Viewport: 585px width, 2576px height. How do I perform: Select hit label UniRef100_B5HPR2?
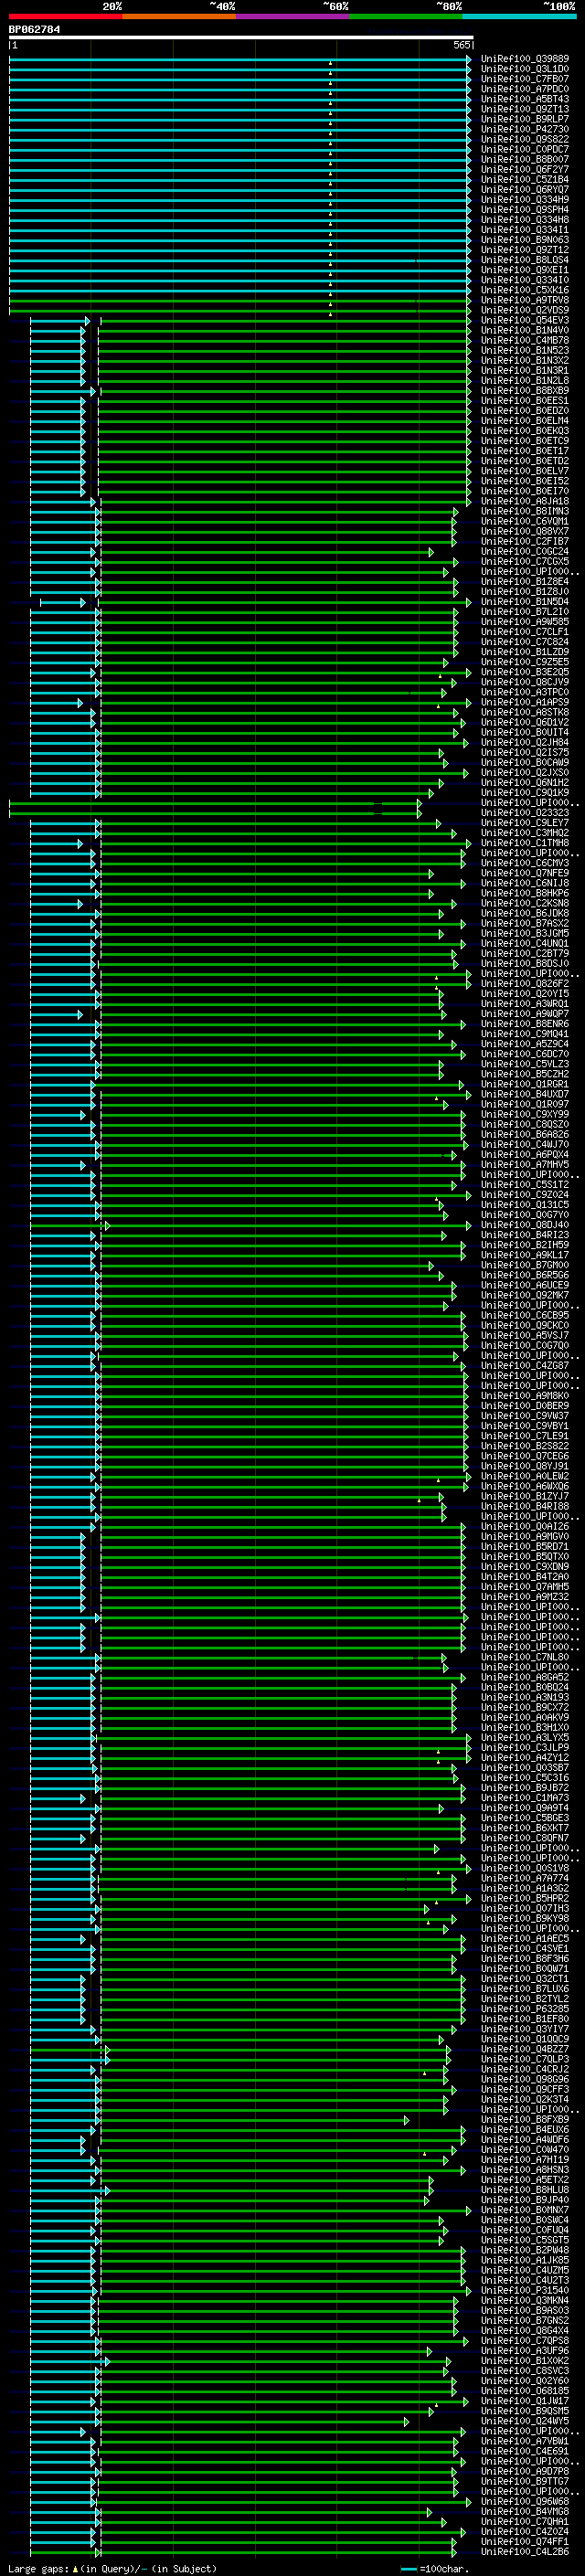pyautogui.click(x=524, y=1899)
